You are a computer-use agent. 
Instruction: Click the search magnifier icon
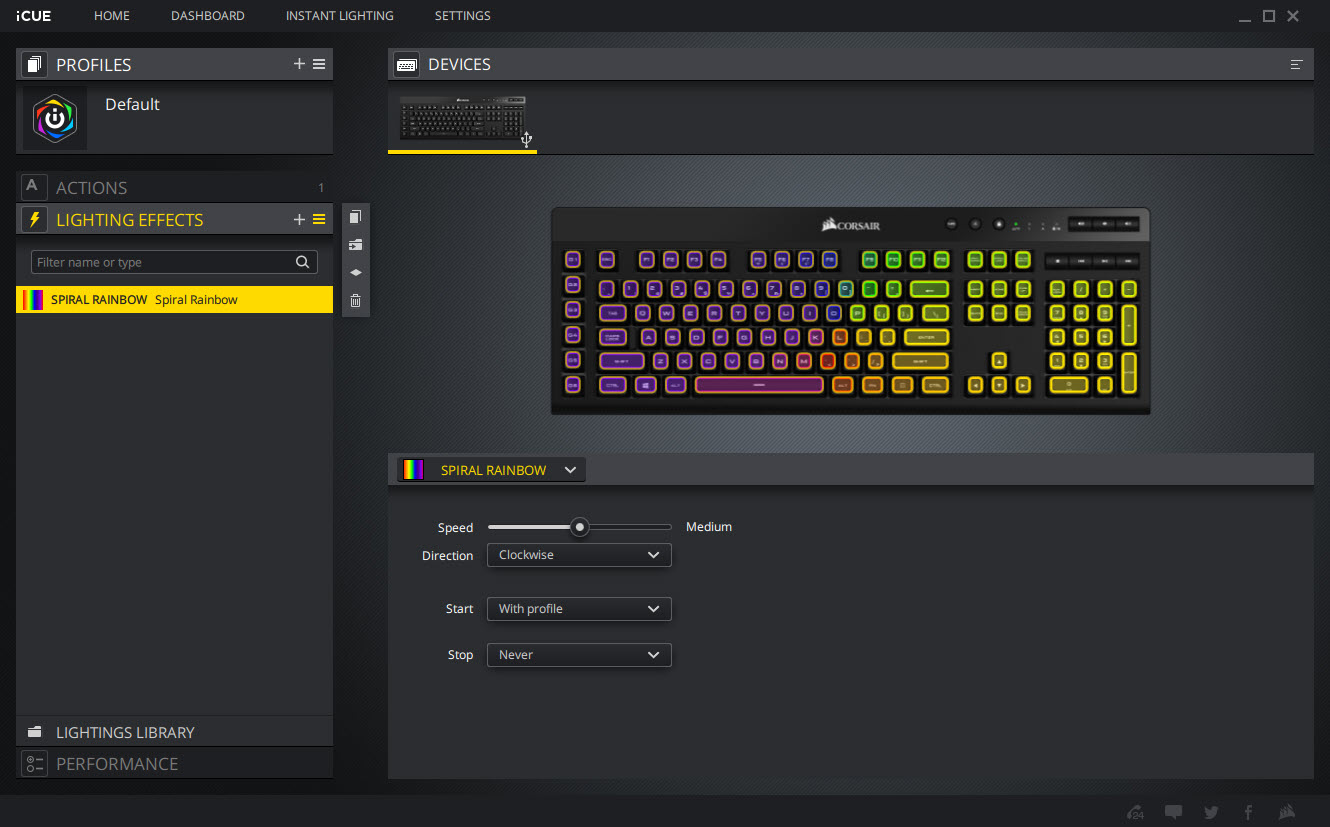pos(302,262)
